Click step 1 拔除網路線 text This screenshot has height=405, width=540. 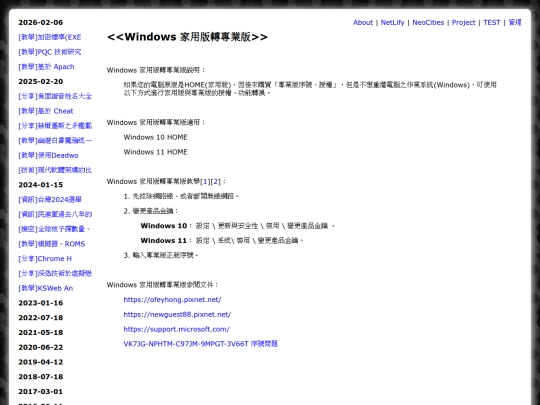point(181,196)
